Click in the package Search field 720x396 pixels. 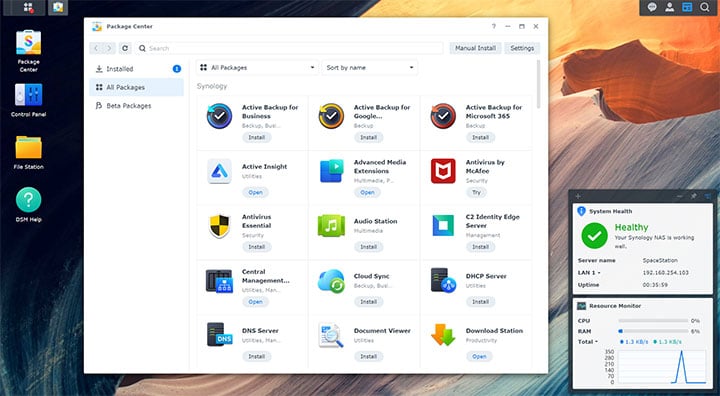point(289,48)
